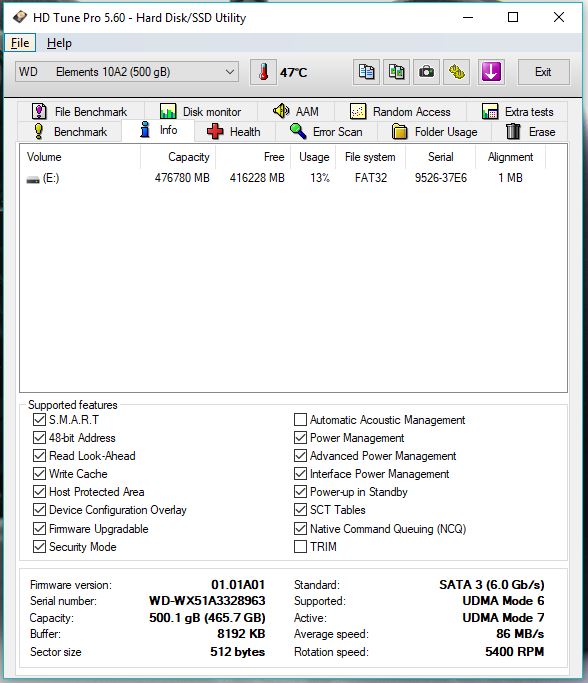Toggle the Write Cache checkbox
Viewport: 588px width, 683px height.
pyautogui.click(x=39, y=473)
